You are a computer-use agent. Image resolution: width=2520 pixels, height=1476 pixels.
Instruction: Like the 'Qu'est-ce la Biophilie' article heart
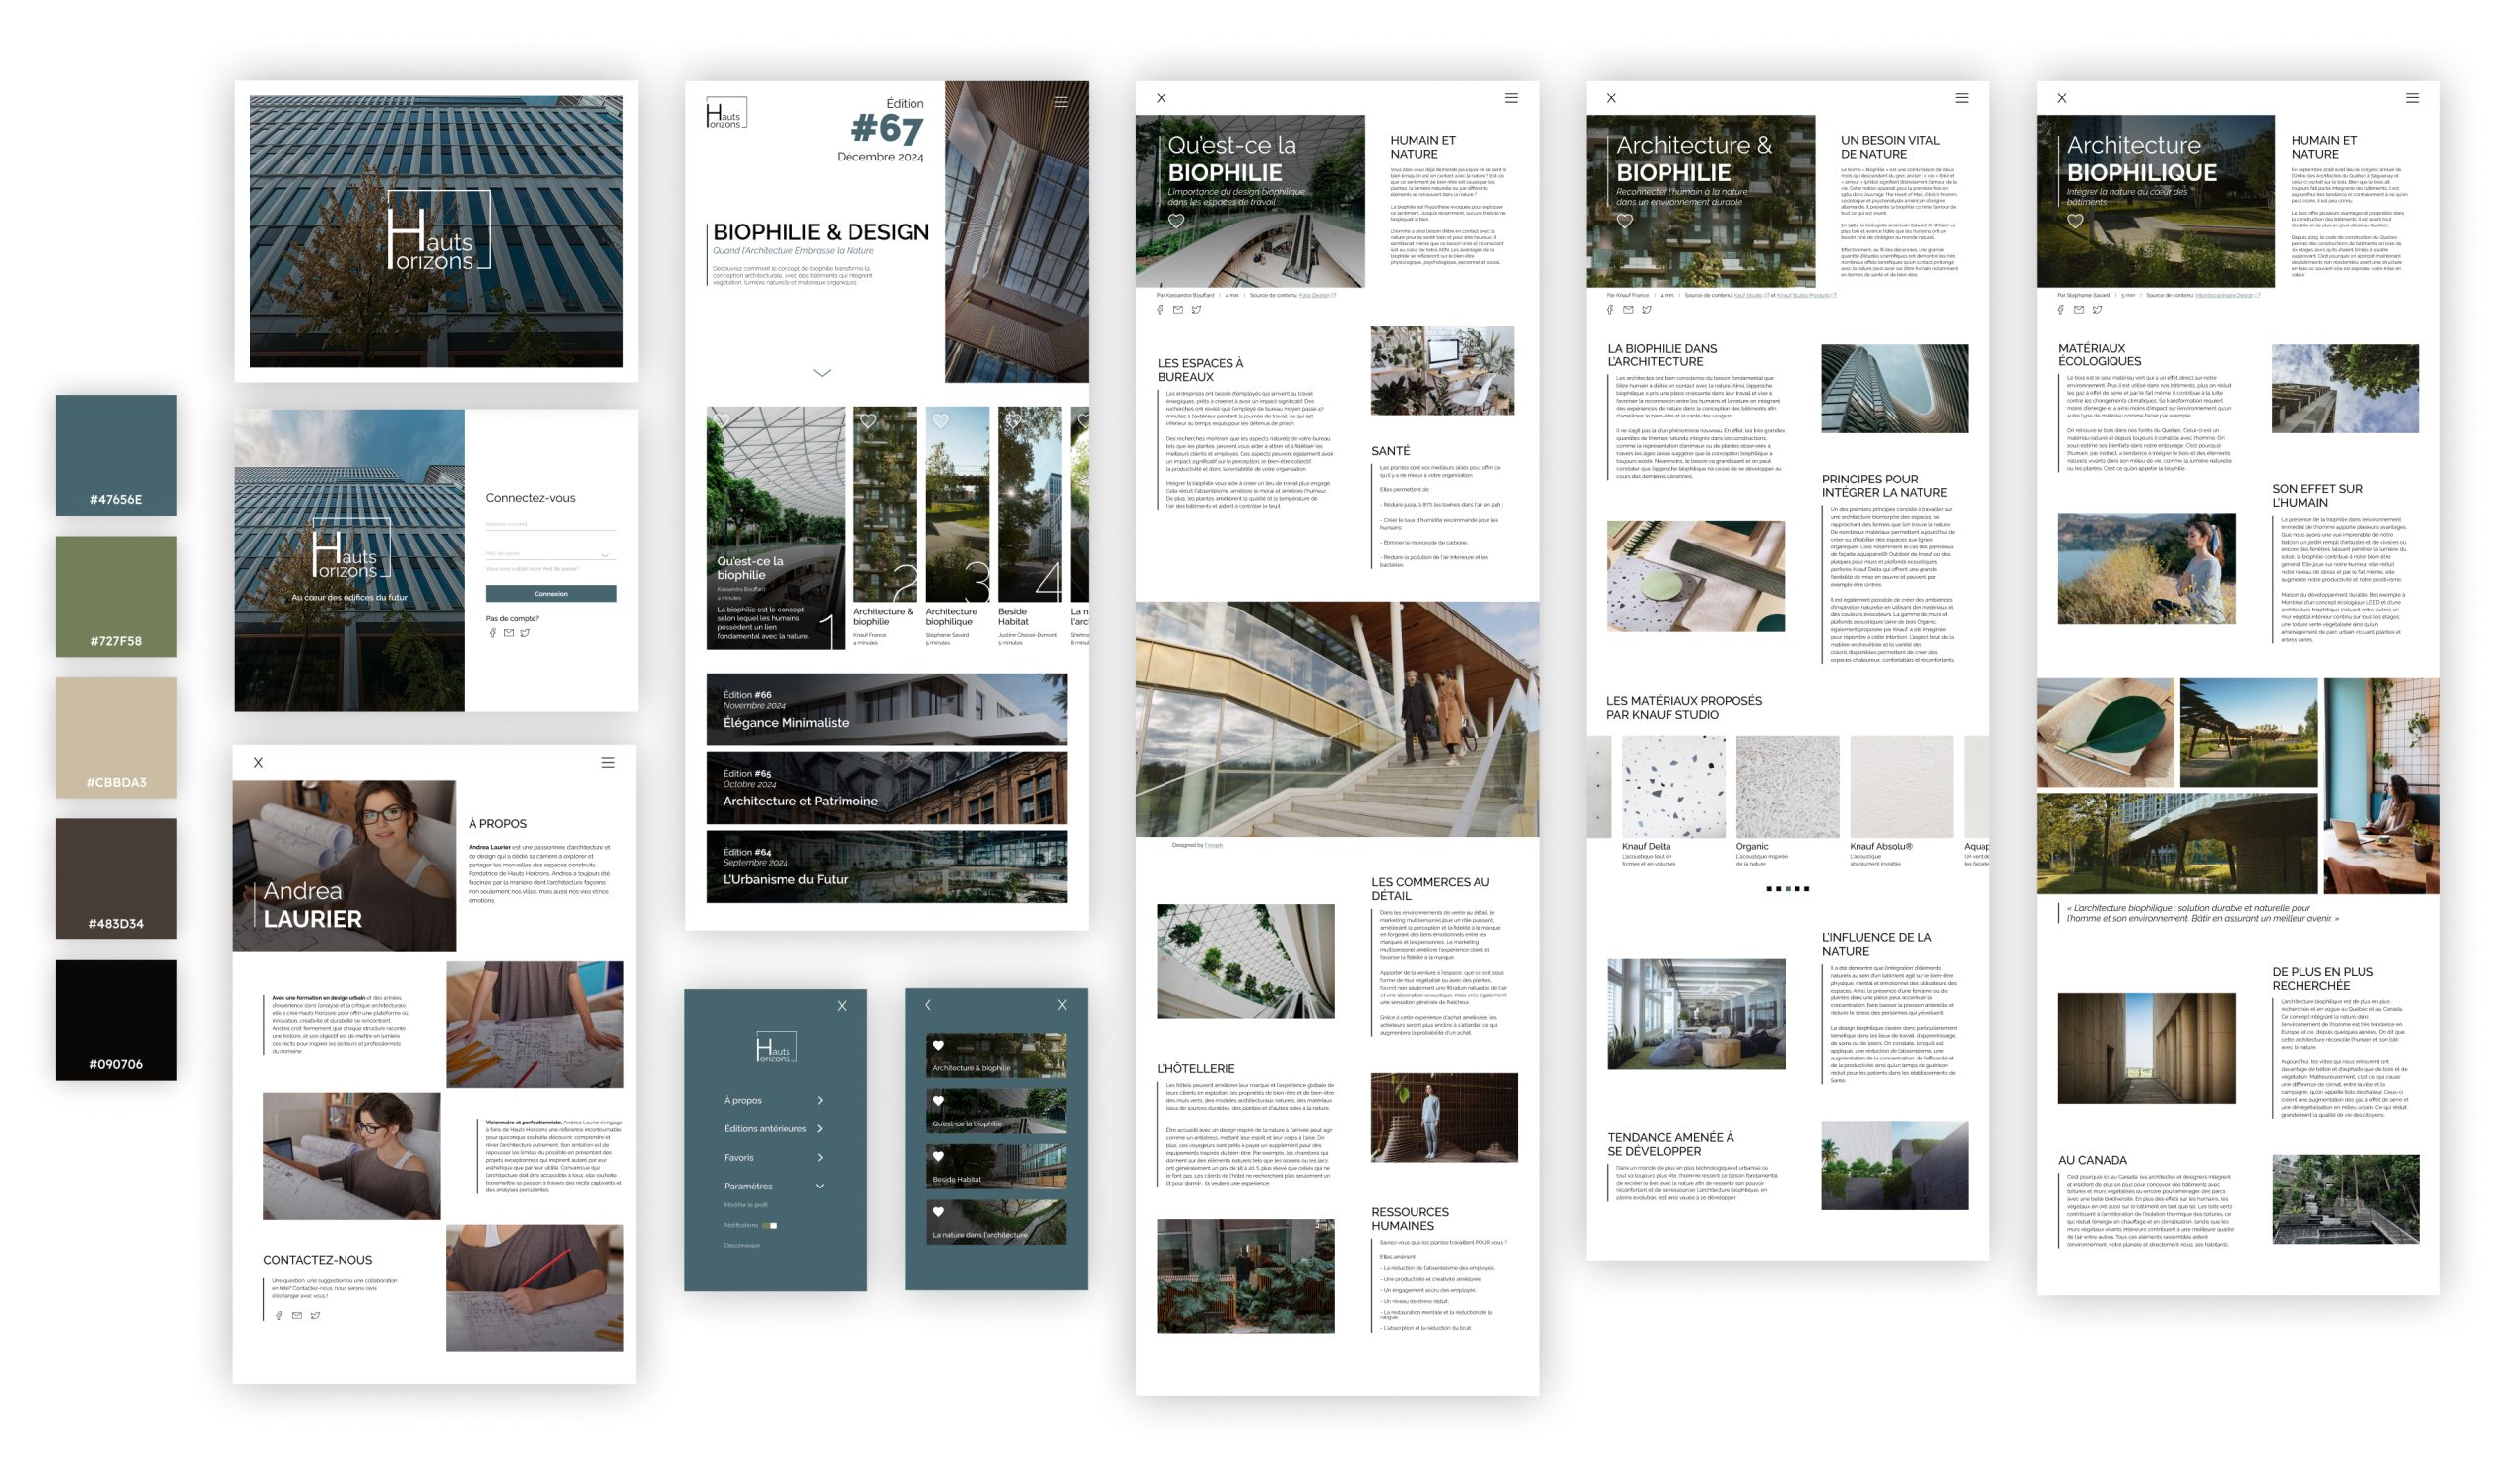(x=1176, y=221)
